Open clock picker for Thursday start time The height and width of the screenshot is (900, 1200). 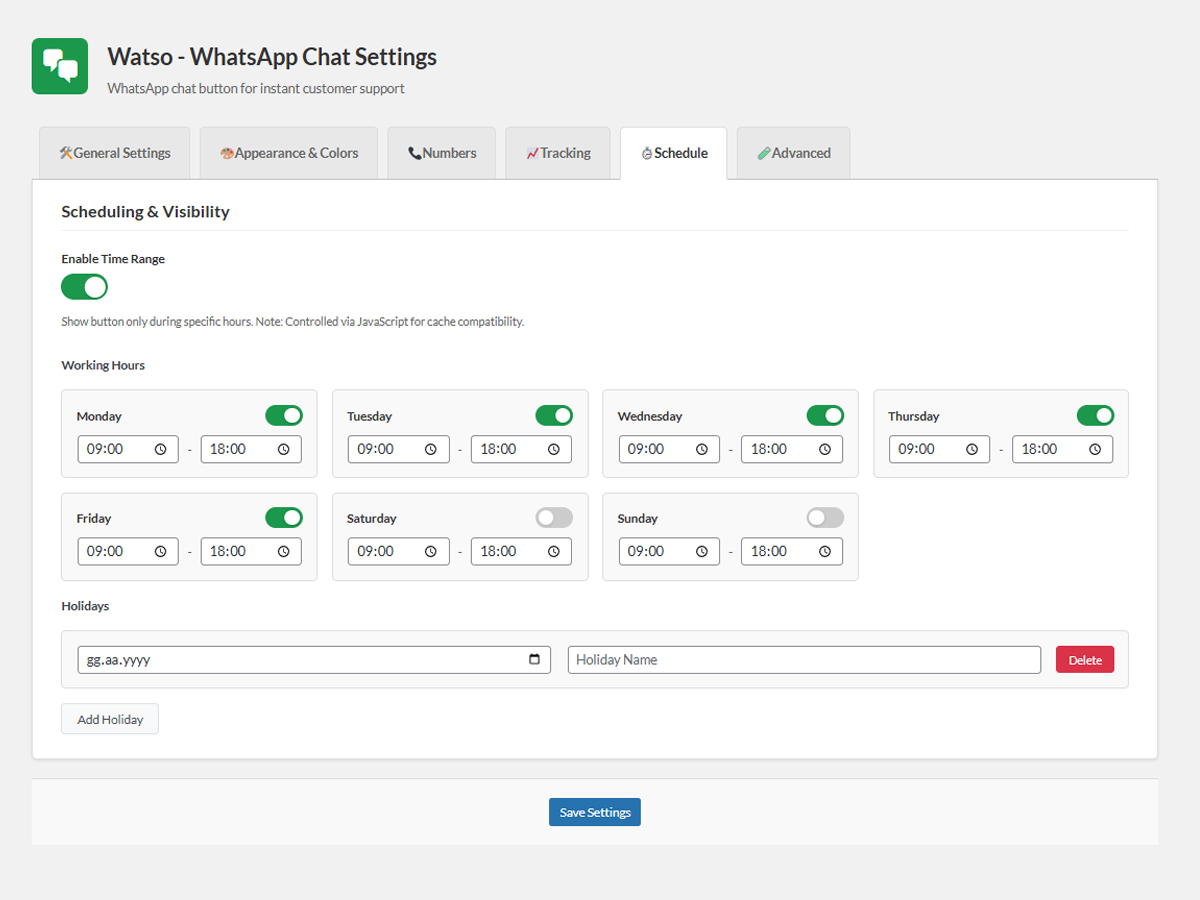coord(972,450)
